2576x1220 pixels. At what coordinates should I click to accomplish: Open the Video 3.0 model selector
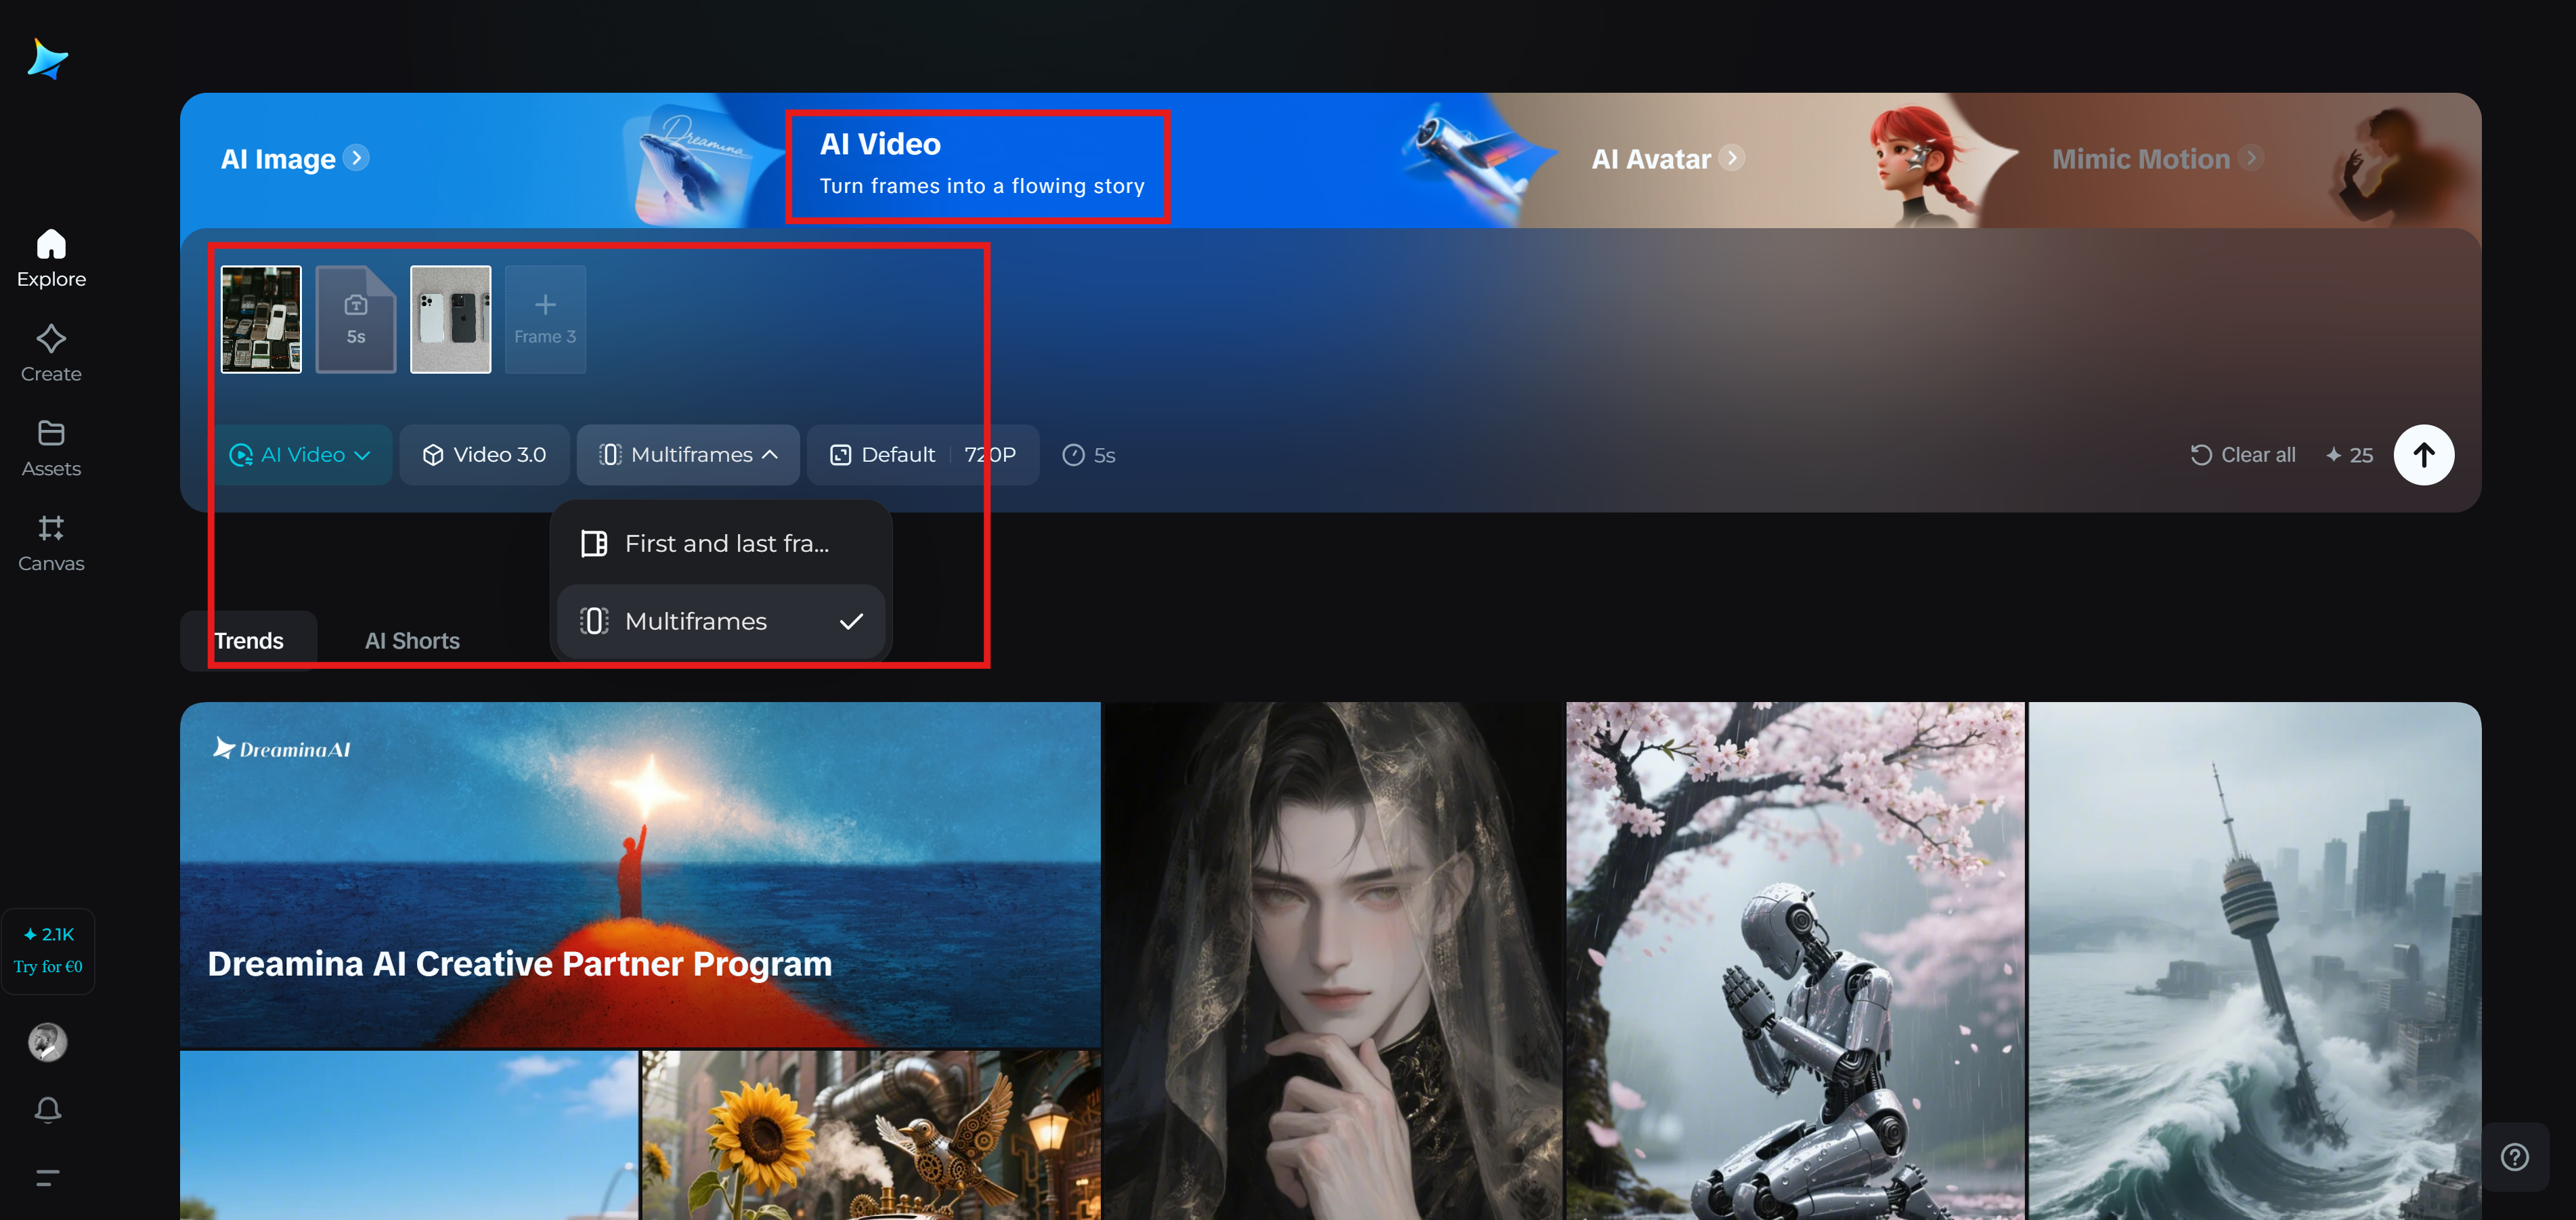[x=485, y=455]
